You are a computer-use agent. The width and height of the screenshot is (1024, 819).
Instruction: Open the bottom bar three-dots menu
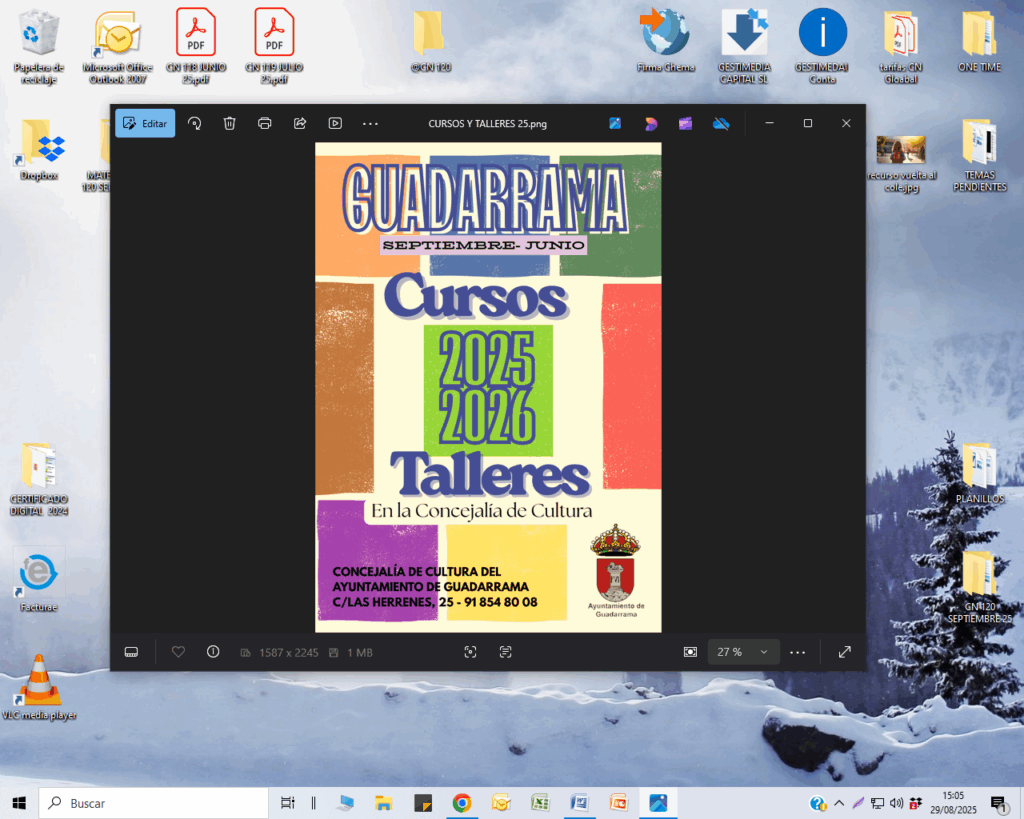click(797, 652)
